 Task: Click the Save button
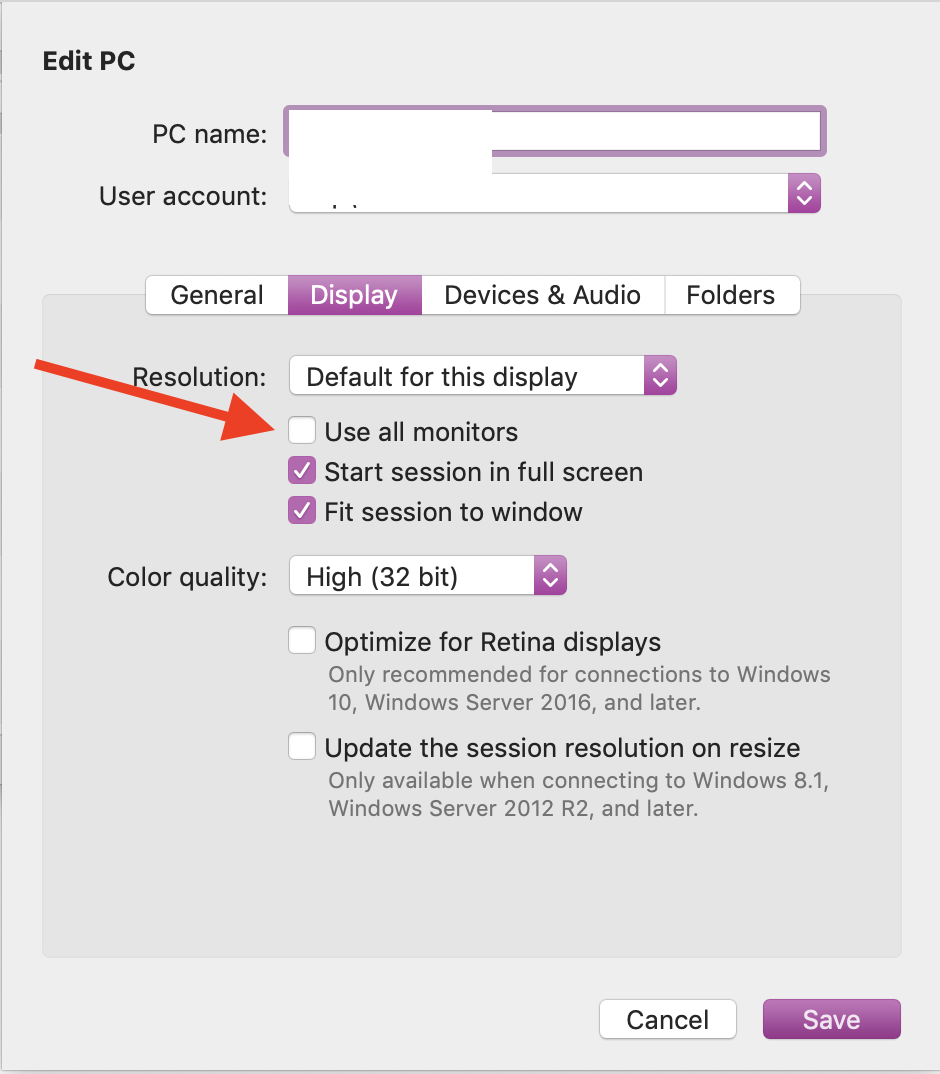click(x=831, y=1019)
